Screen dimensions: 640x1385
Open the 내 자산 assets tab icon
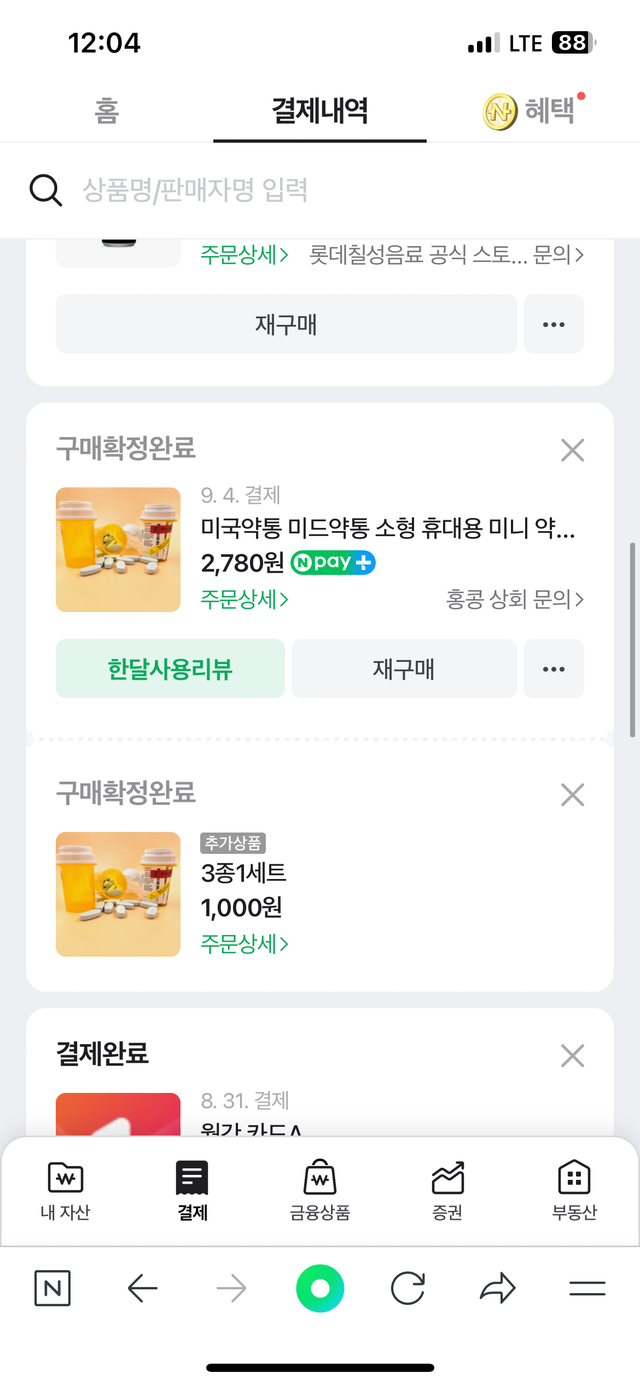click(65, 1179)
